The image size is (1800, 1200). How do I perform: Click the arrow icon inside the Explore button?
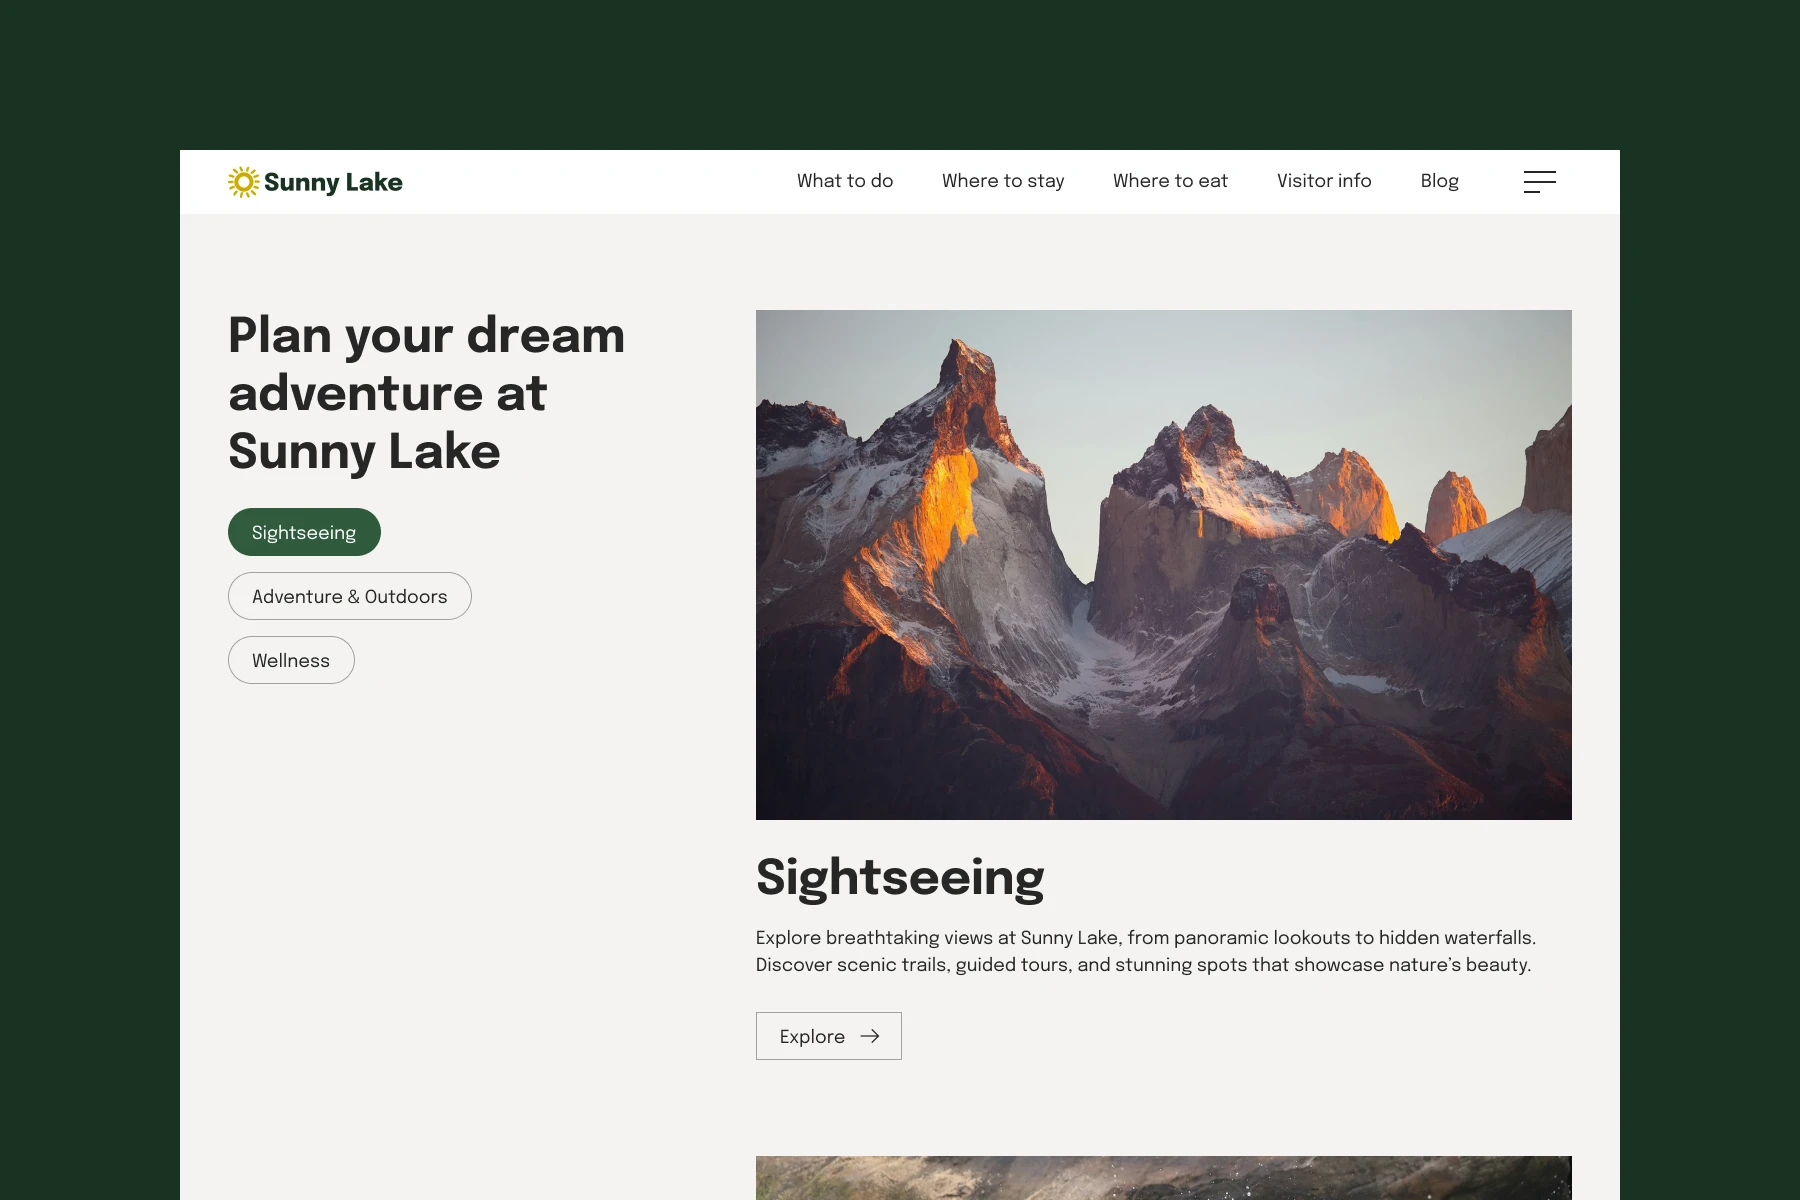coord(870,1036)
